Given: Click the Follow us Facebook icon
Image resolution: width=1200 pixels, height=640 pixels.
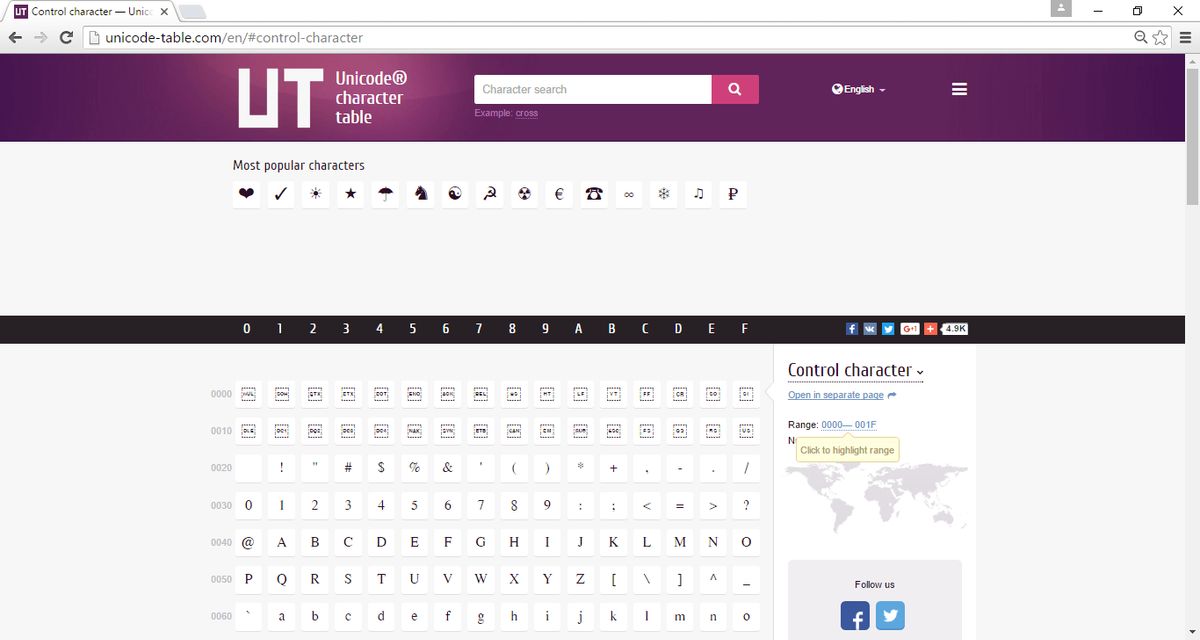Looking at the screenshot, I should [x=855, y=617].
